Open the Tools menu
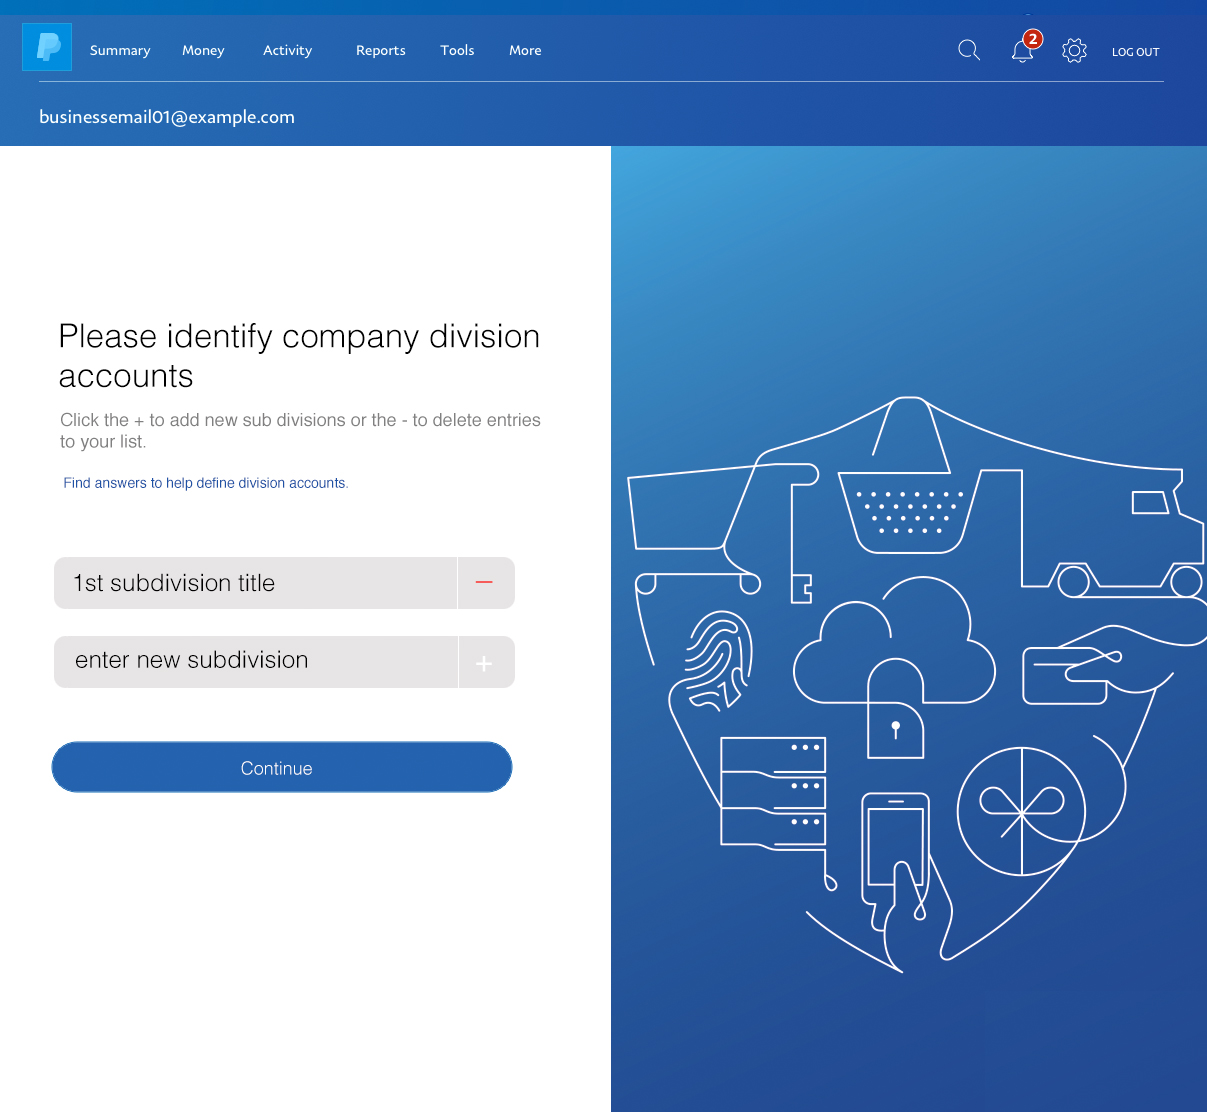 [457, 50]
